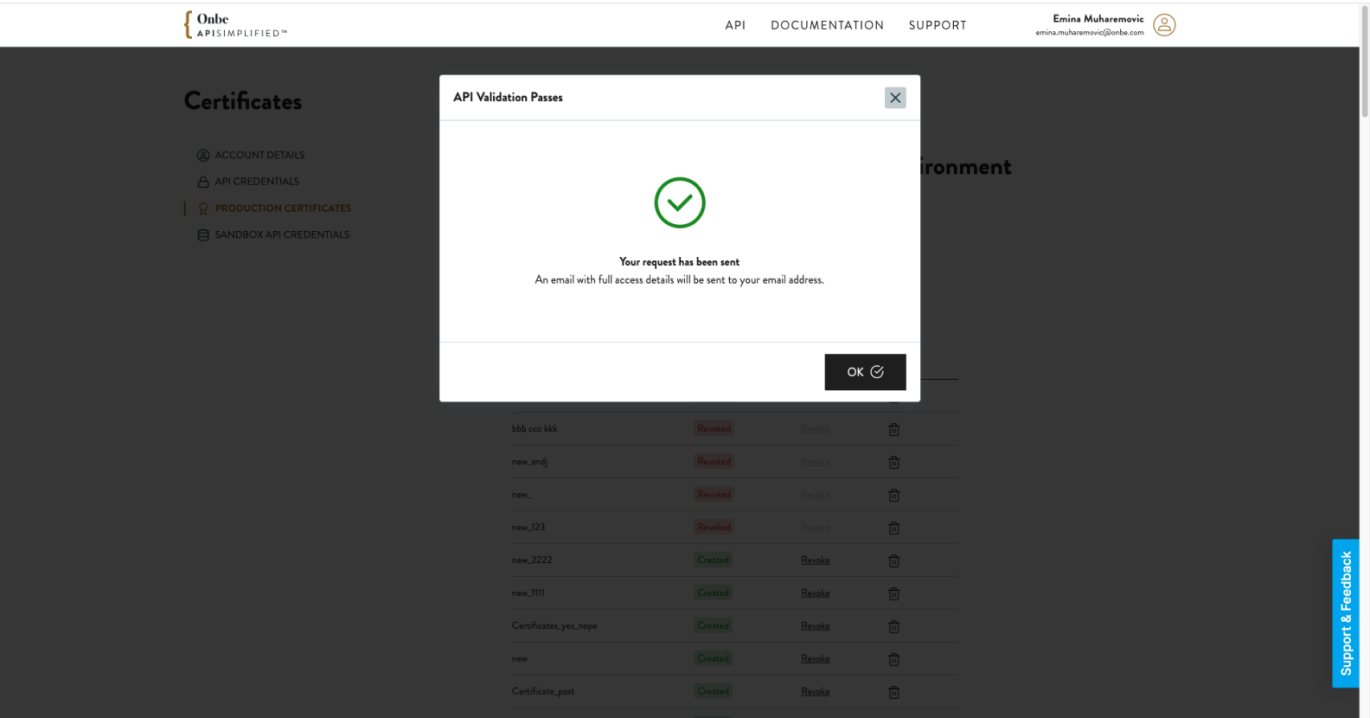Click the Created badge for Certificate_post

coord(713,691)
